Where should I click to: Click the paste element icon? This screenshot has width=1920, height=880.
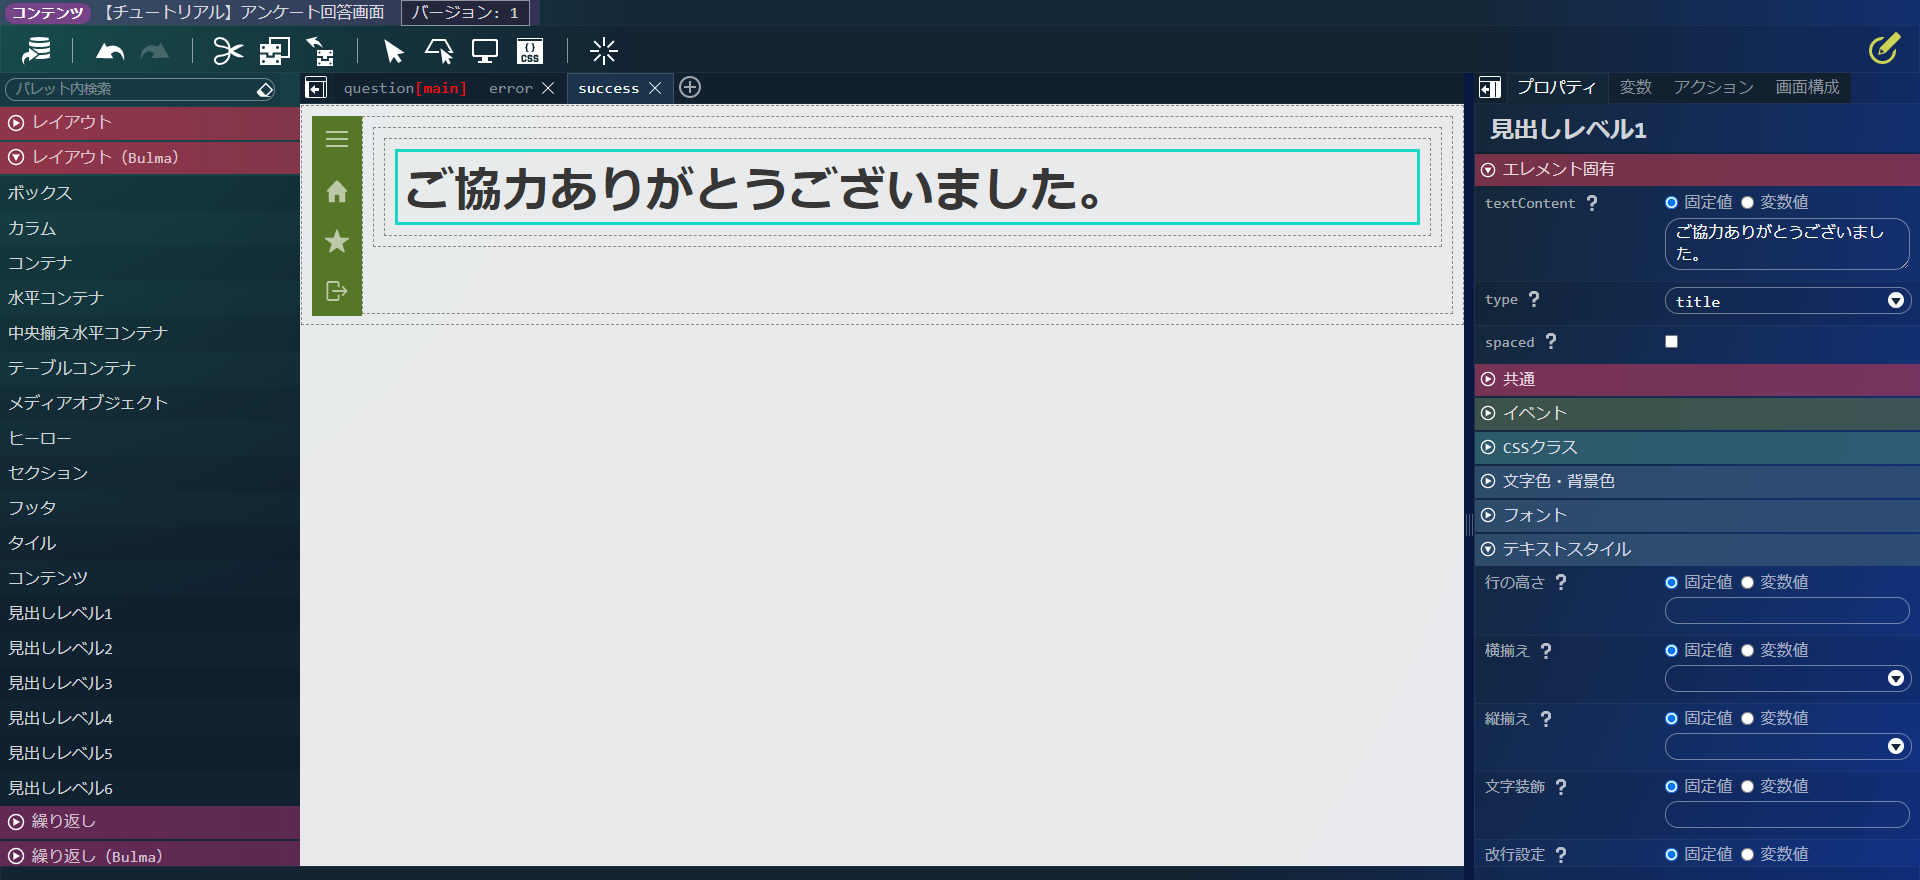pyautogui.click(x=320, y=51)
